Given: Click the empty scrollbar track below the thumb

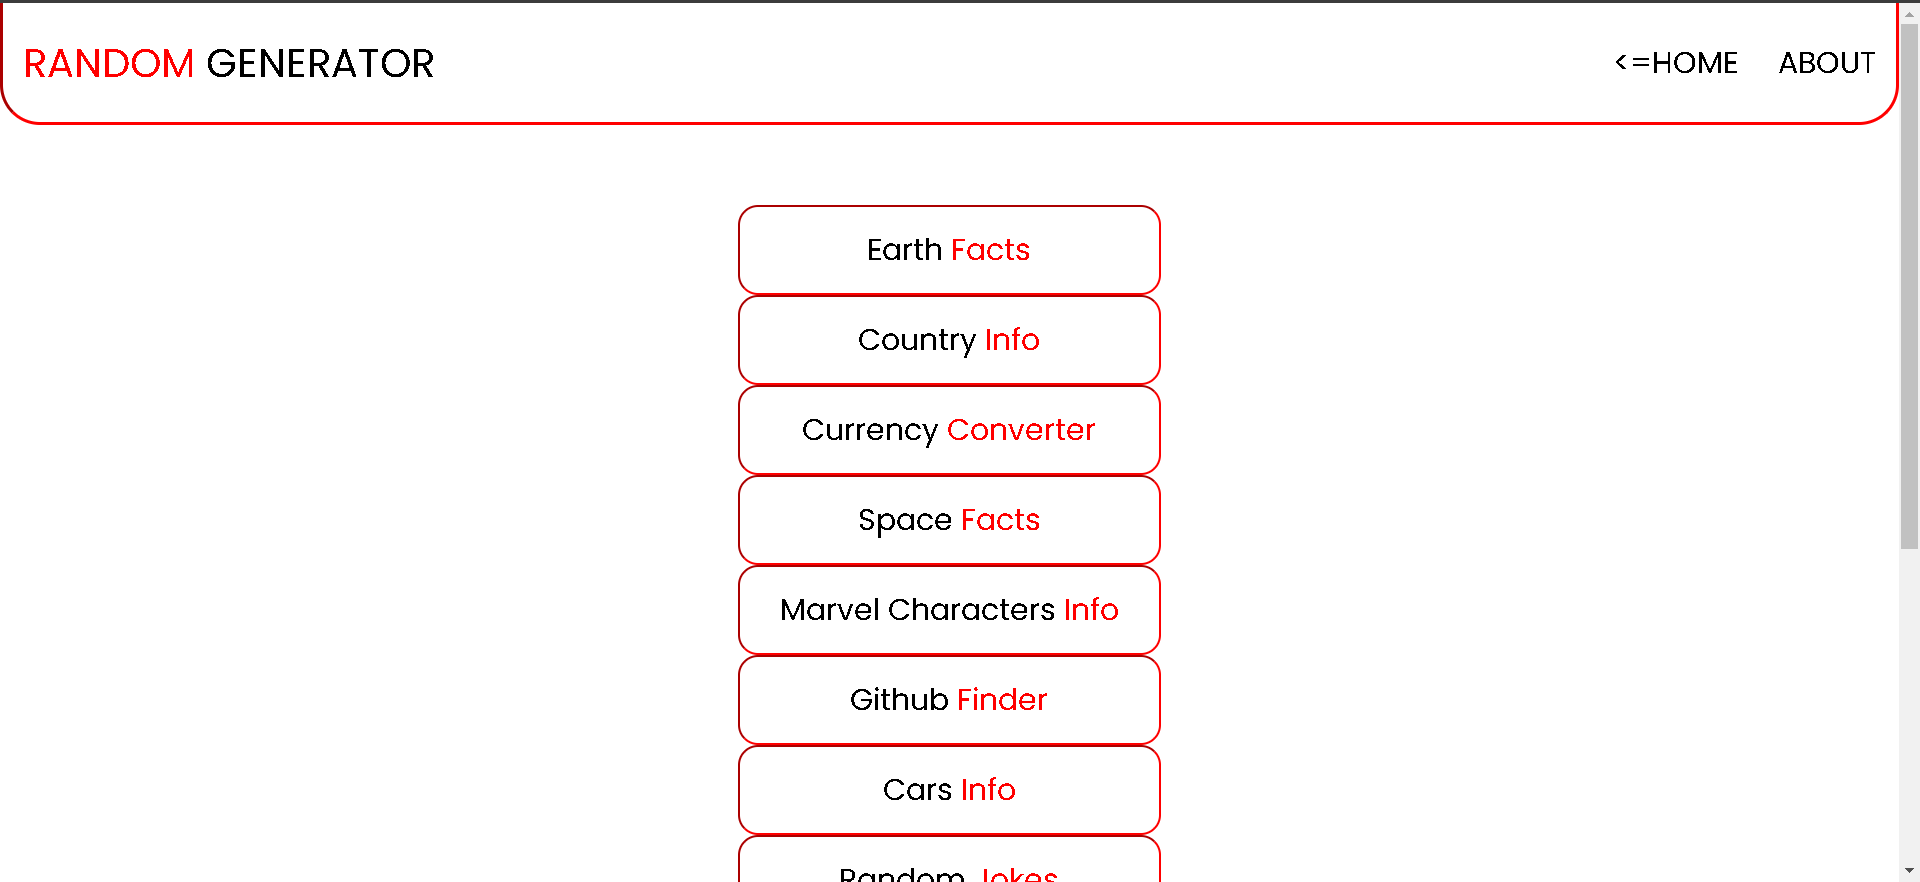Looking at the screenshot, I should click(x=1909, y=705).
